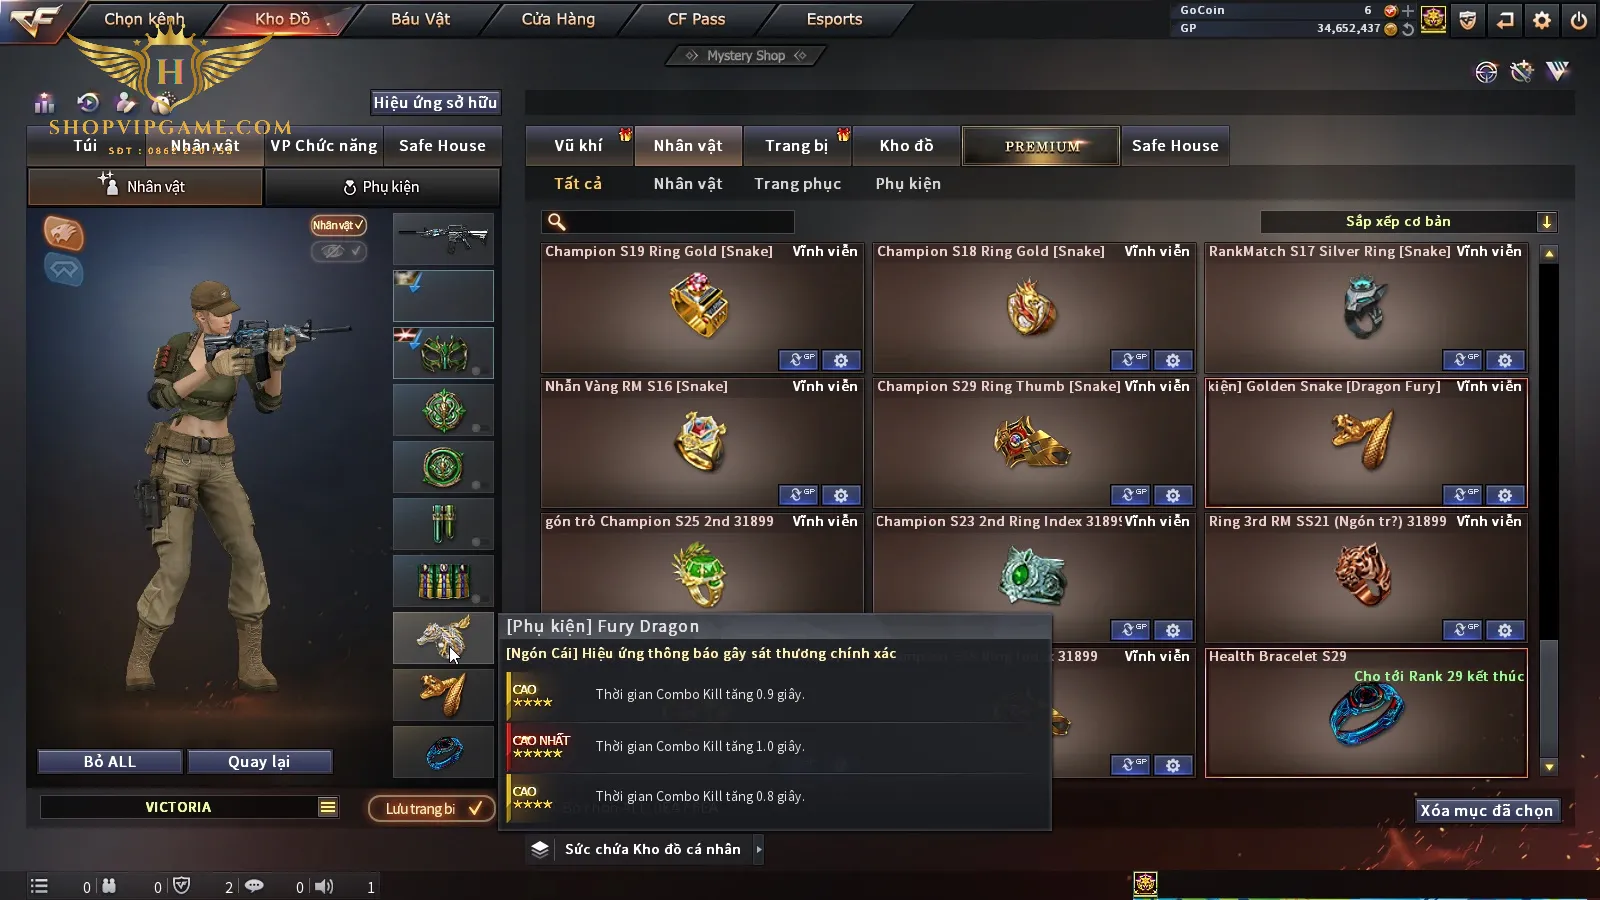Open the settings gear in top bar
Viewport: 1600px width, 900px height.
tap(1542, 20)
